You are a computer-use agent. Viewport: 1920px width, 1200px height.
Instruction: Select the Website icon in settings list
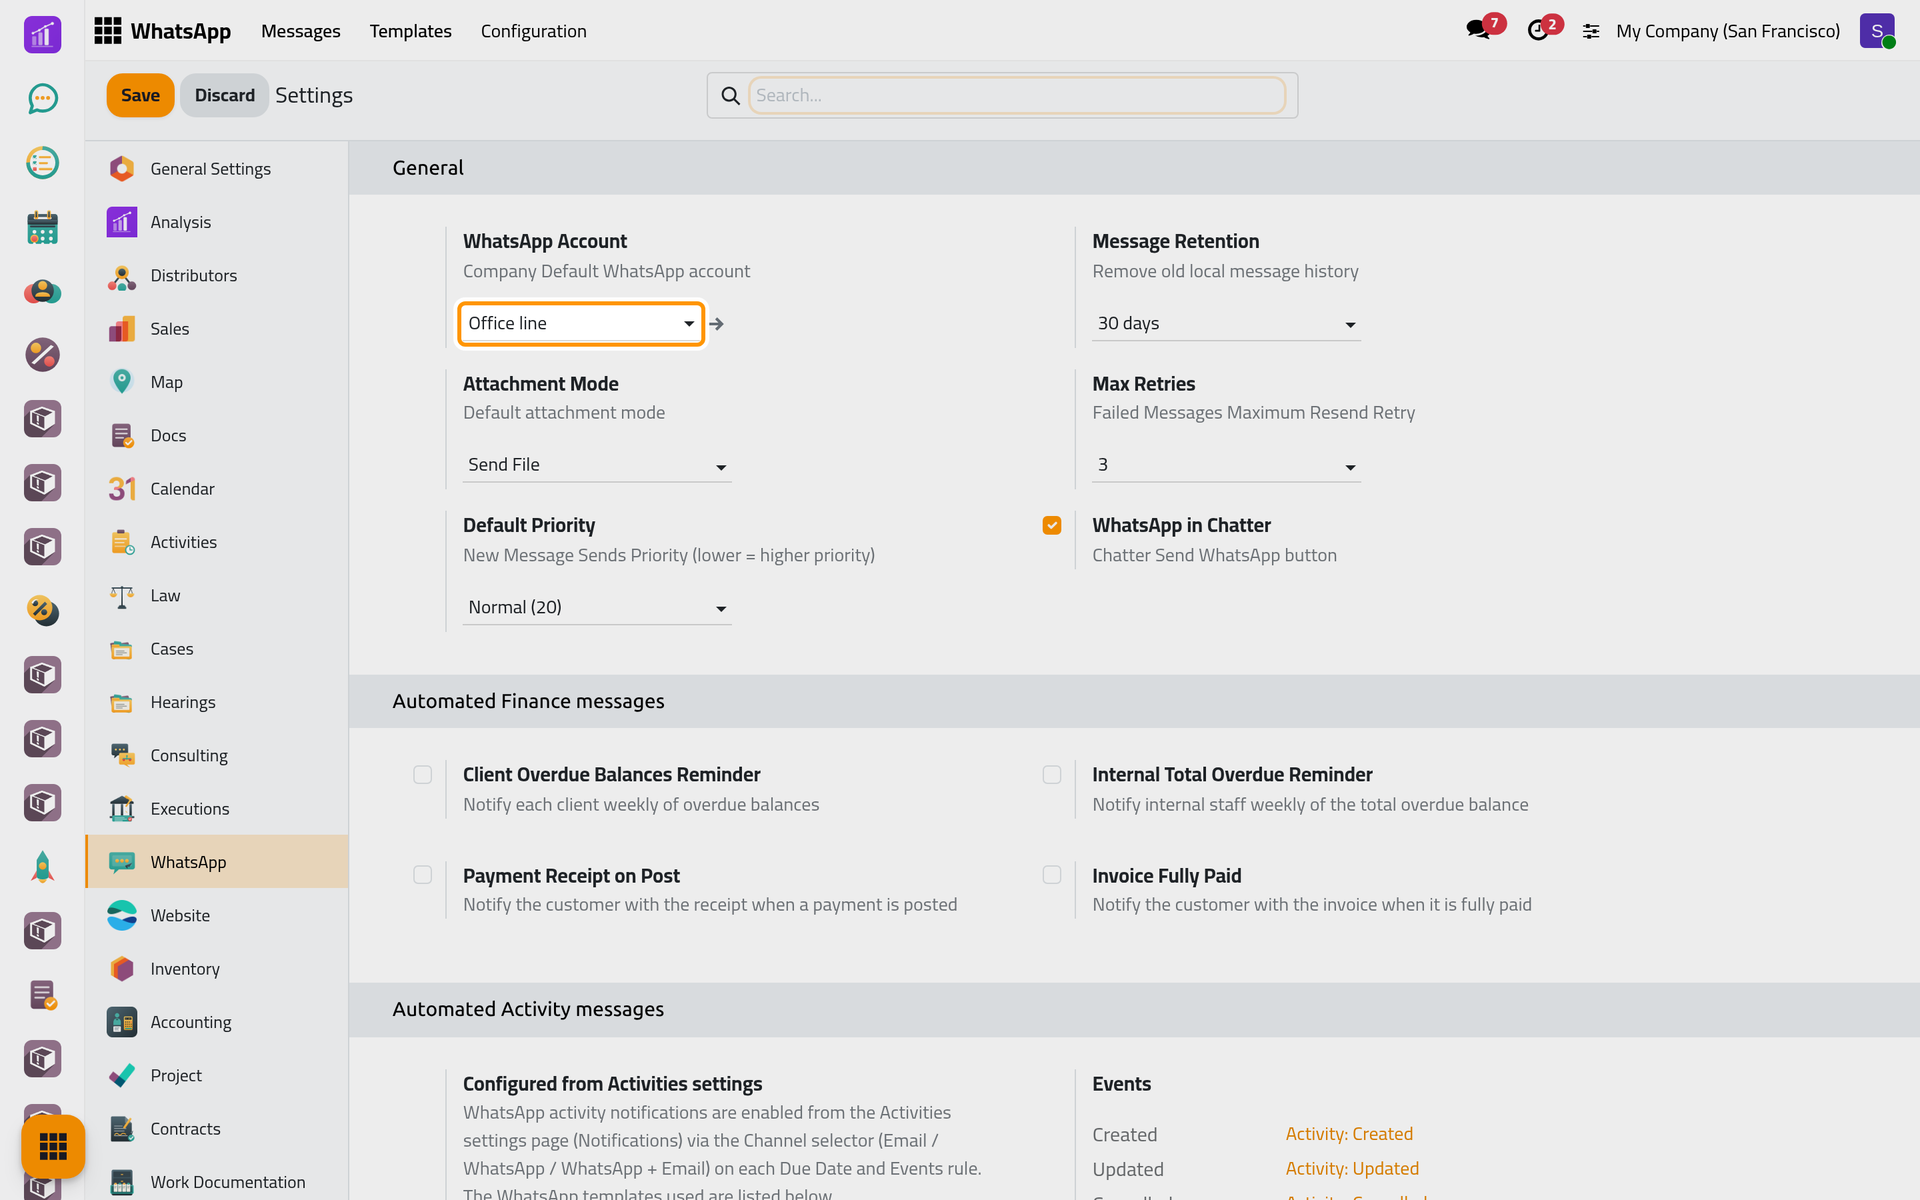pyautogui.click(x=122, y=915)
